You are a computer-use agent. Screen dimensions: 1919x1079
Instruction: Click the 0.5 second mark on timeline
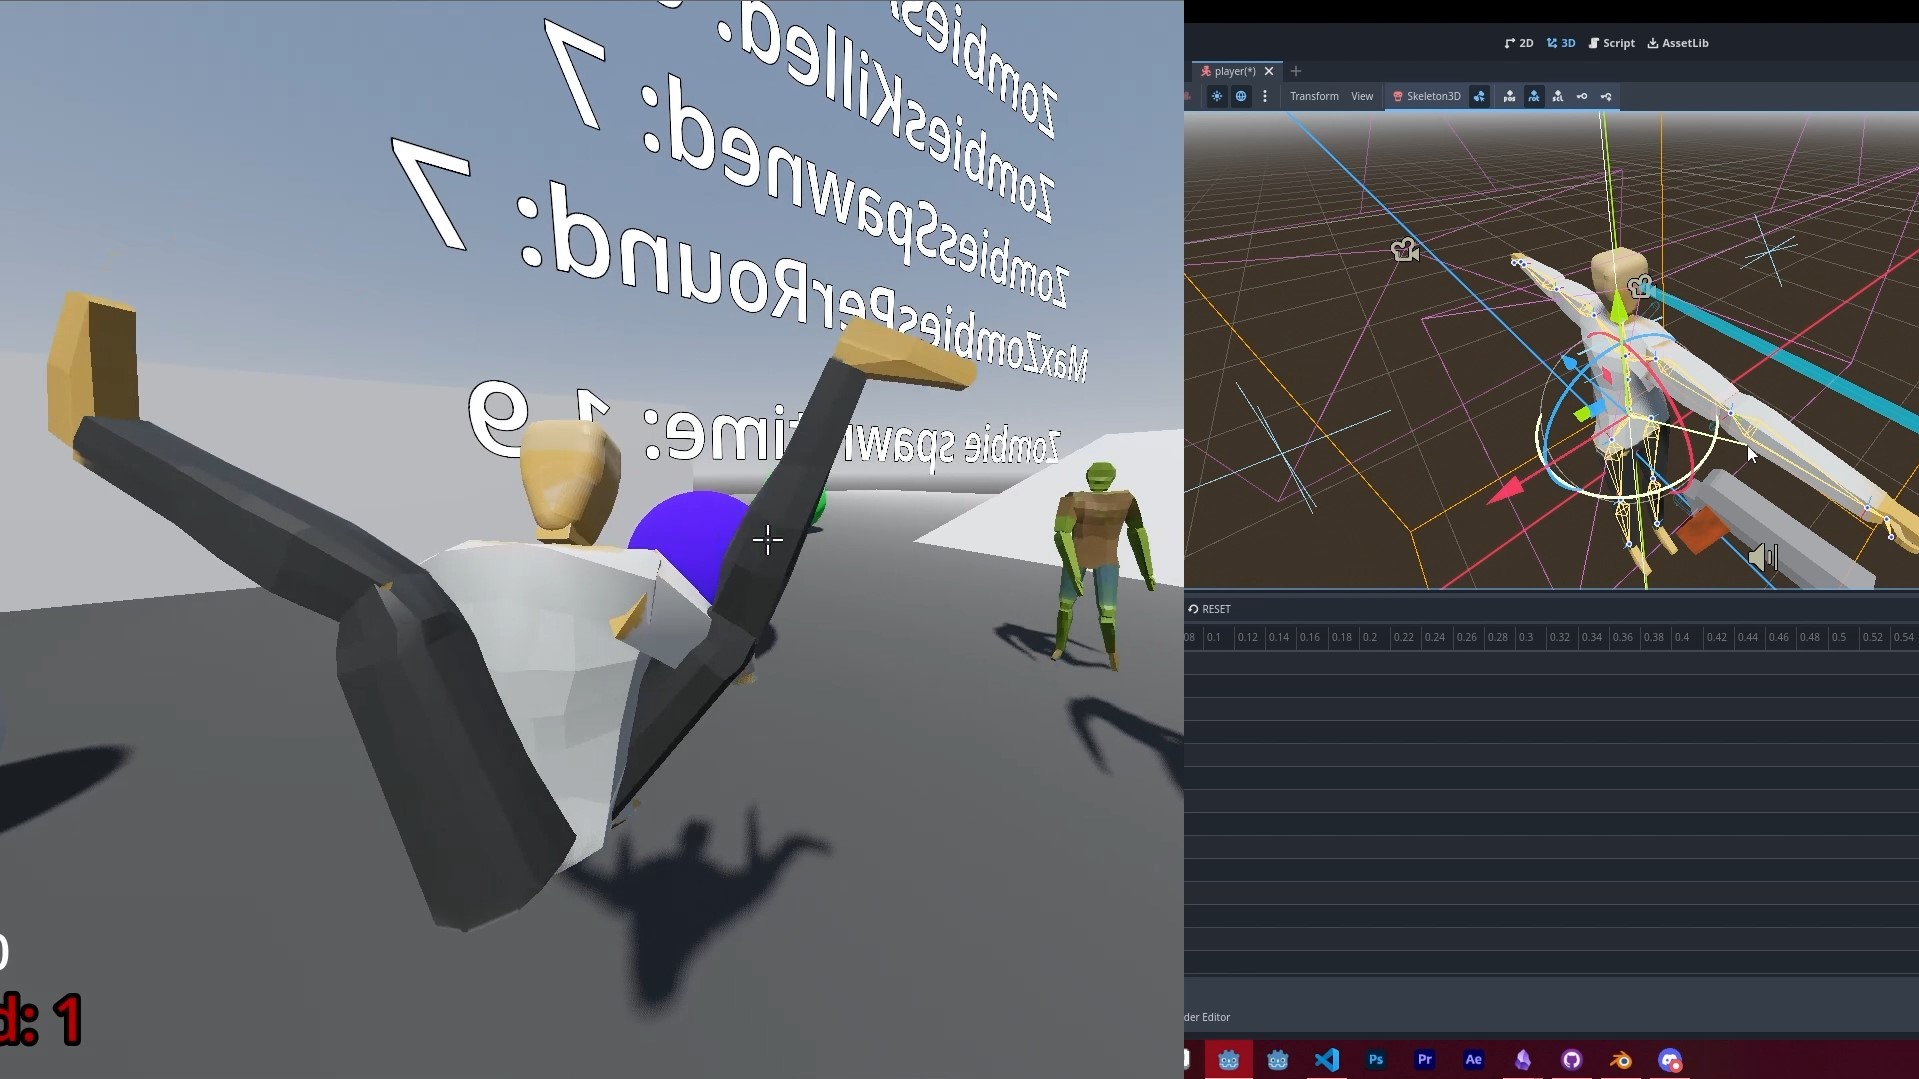click(x=1838, y=637)
